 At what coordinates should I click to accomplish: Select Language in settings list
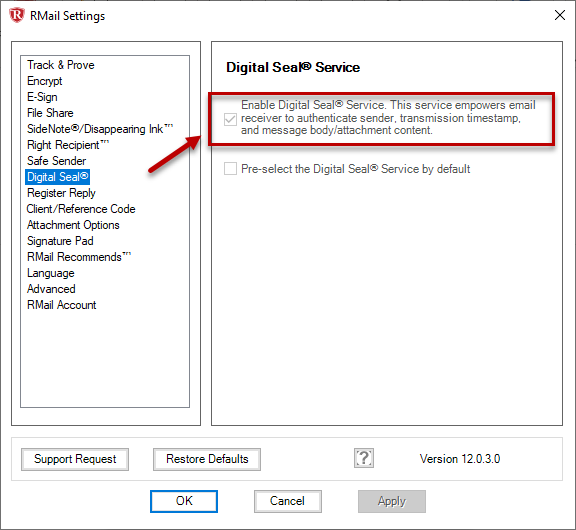point(51,273)
